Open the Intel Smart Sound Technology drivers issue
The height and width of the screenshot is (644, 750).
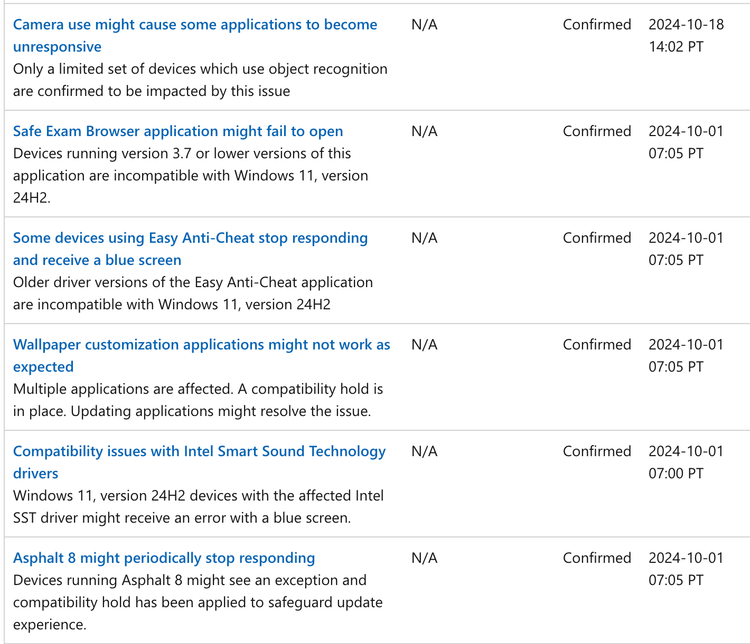[x=199, y=462]
